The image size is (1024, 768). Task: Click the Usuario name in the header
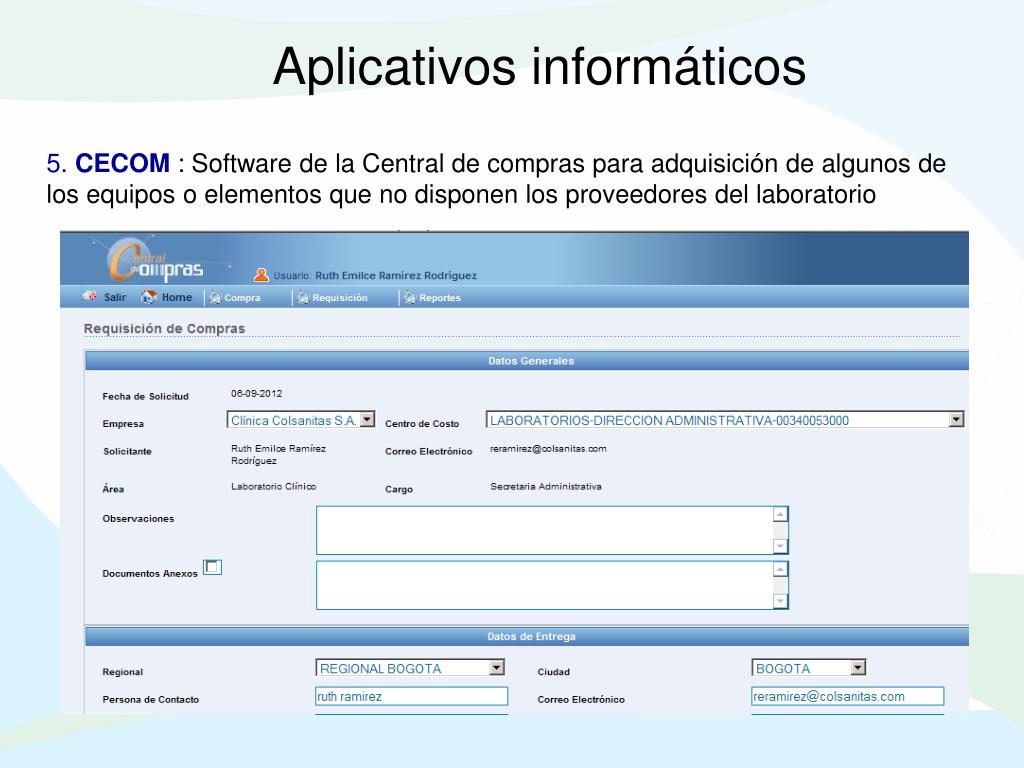[x=396, y=276]
